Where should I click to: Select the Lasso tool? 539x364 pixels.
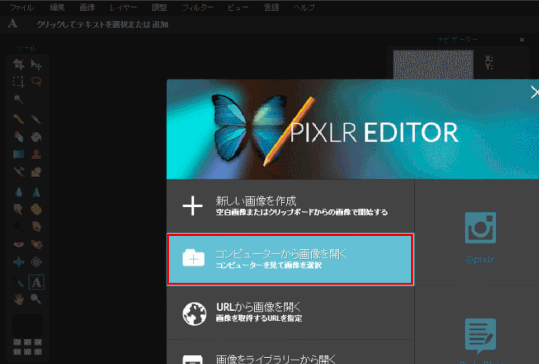[x=36, y=81]
